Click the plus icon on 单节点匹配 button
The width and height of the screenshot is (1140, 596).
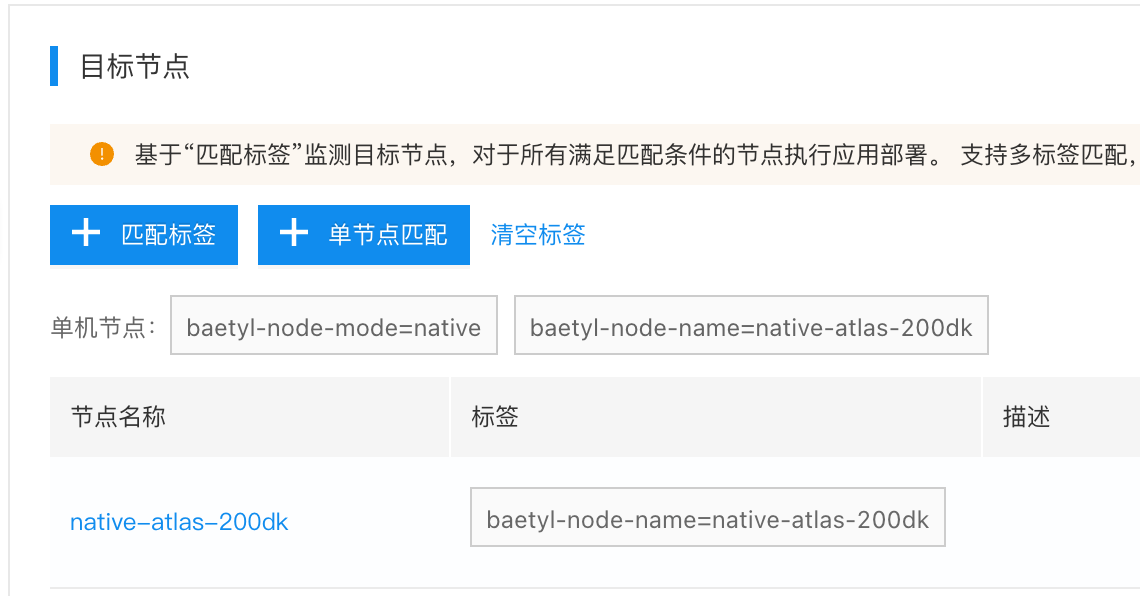pos(294,233)
